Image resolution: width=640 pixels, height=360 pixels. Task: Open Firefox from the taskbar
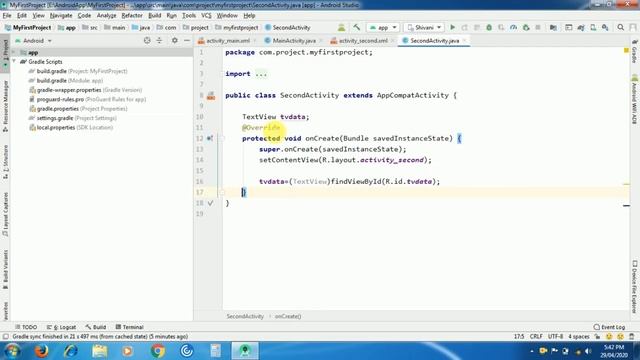pyautogui.click(x=41, y=351)
